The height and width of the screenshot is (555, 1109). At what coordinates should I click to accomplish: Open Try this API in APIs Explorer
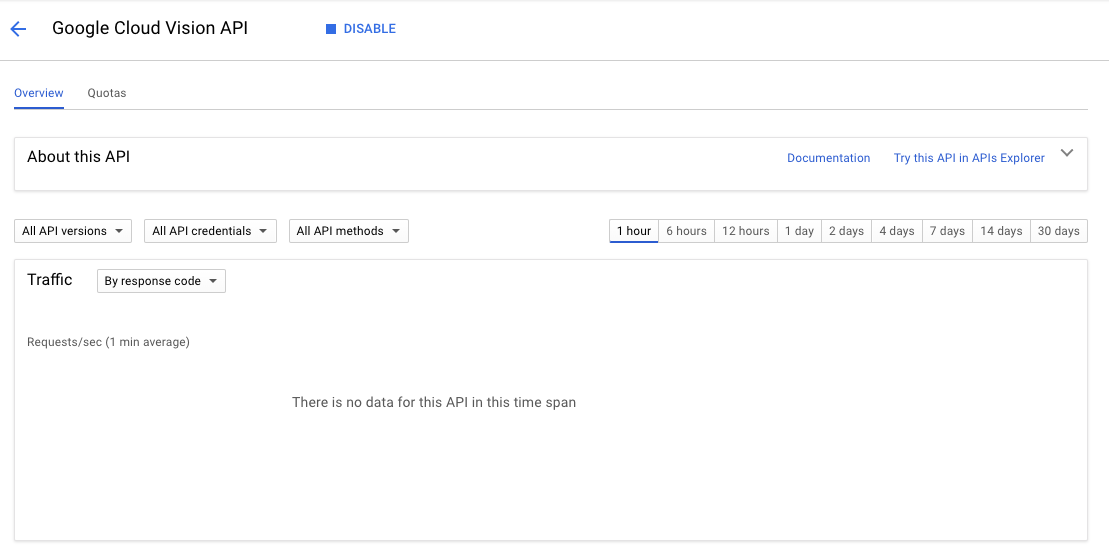(969, 158)
